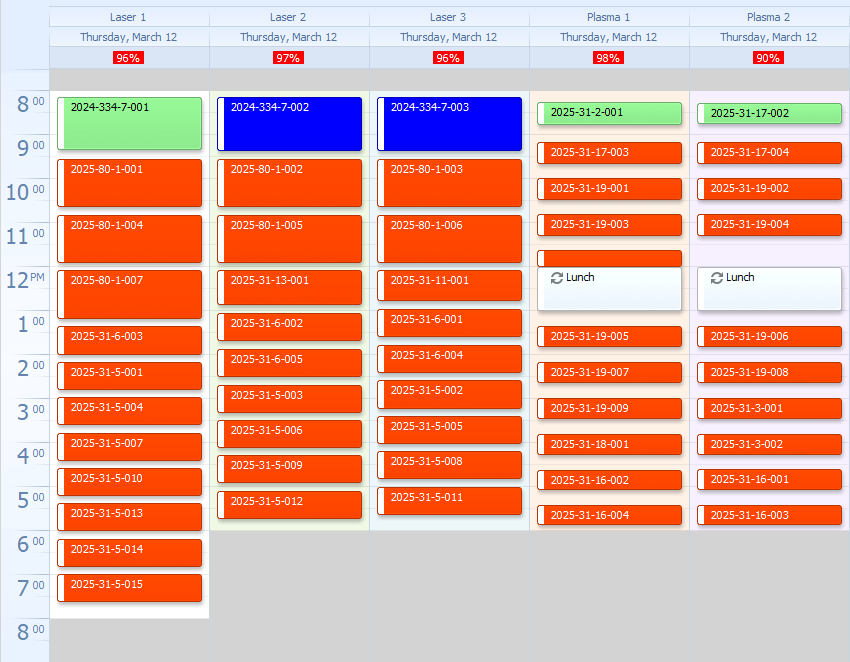850x662 pixels.
Task: Select the Laser 1 resource header
Action: tap(129, 17)
